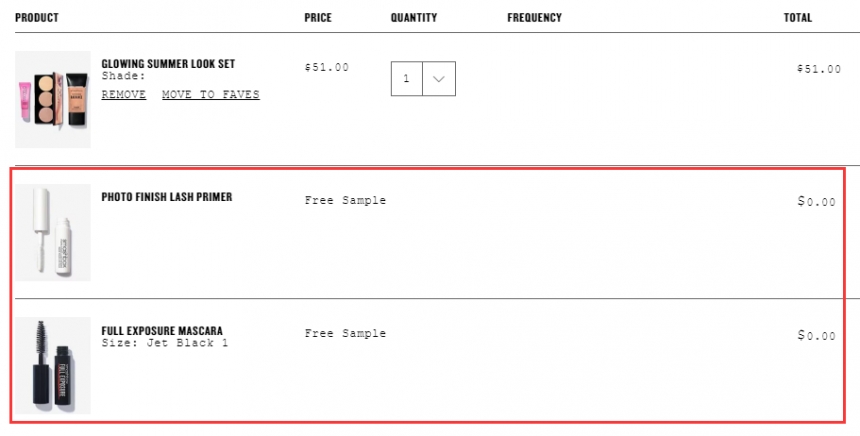Click the TOTAL column header

[798, 18]
